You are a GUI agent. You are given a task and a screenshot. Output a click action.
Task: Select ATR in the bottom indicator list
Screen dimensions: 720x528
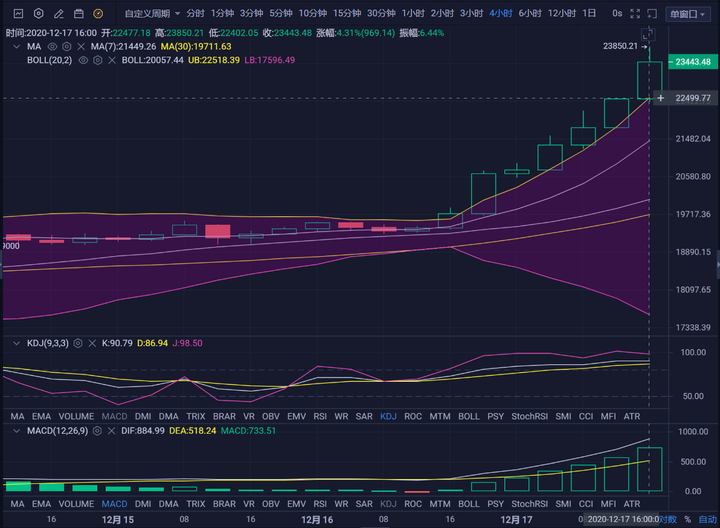632,504
